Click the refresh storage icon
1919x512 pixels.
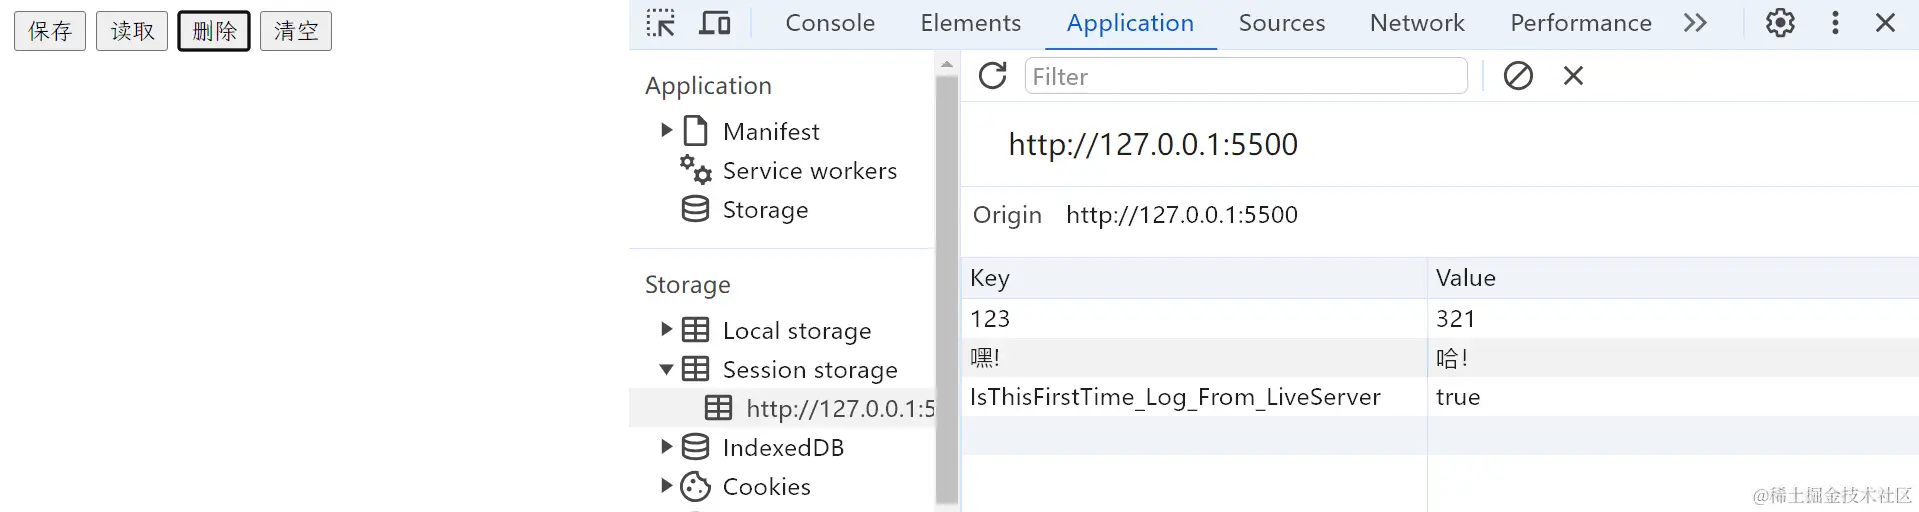992,76
